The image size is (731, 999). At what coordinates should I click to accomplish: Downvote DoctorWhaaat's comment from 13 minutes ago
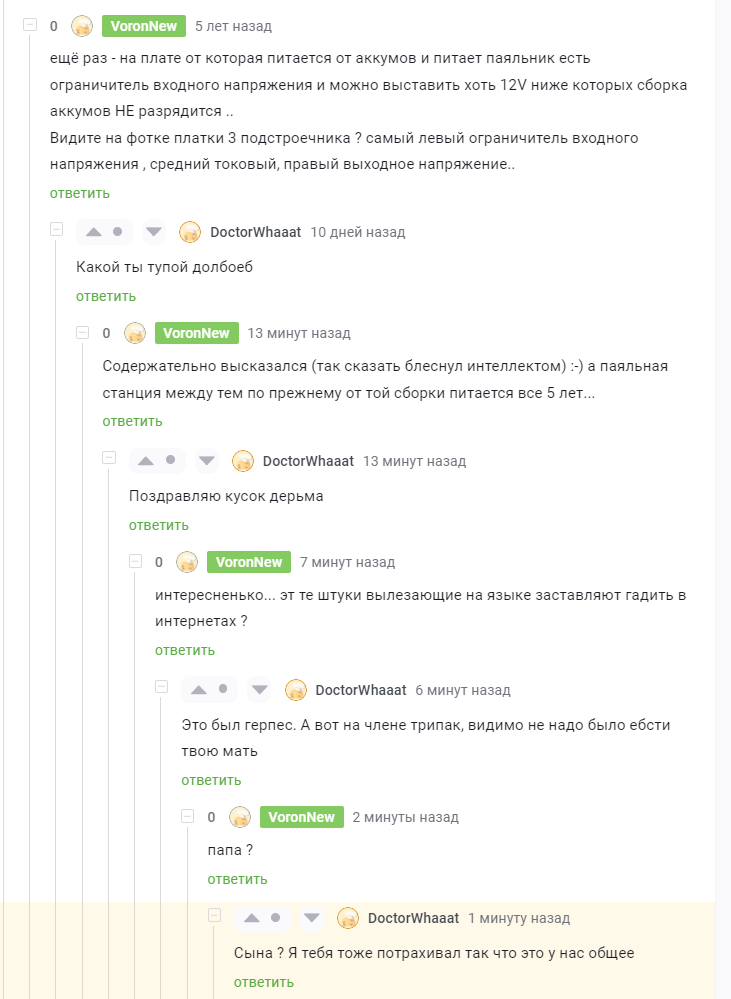[207, 461]
